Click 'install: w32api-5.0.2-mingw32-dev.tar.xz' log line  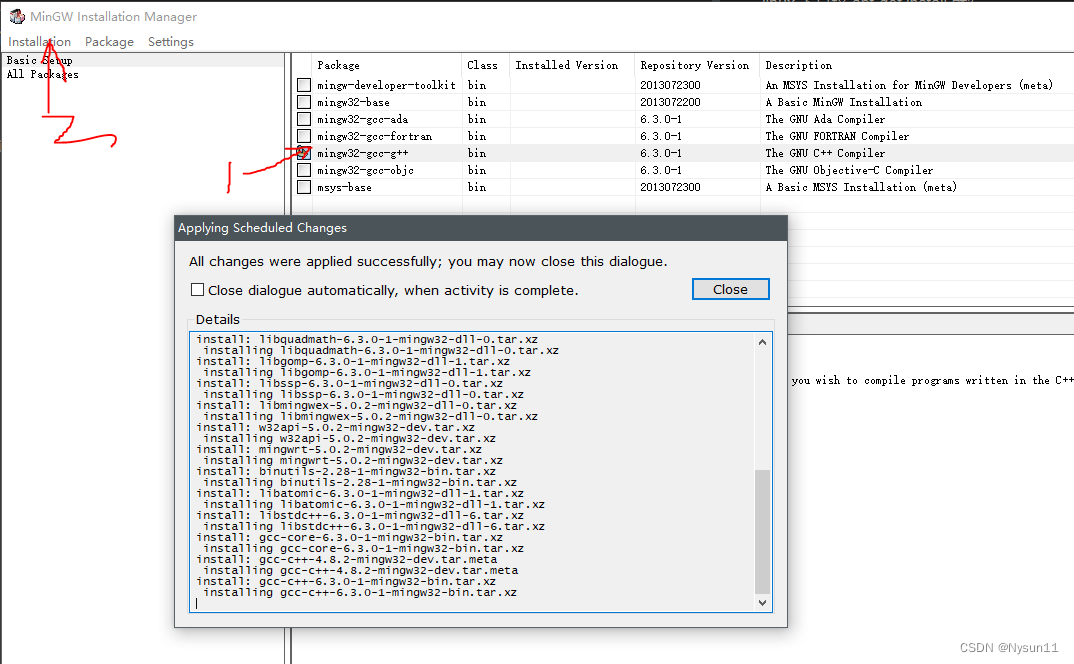tap(336, 427)
